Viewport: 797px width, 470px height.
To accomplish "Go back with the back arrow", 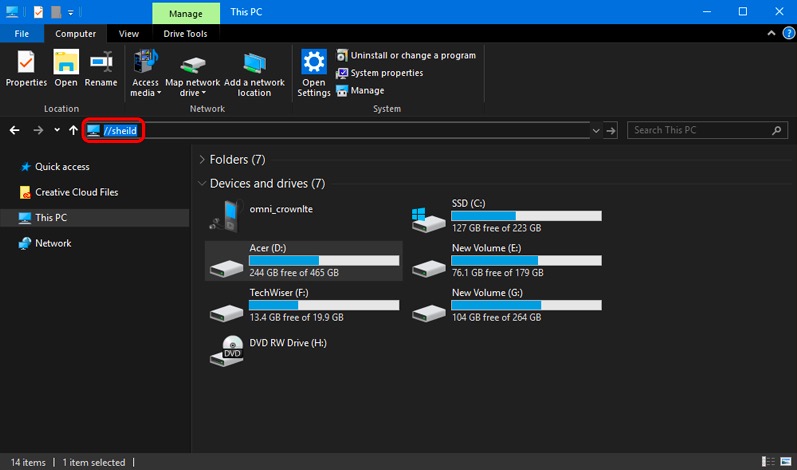I will pyautogui.click(x=15, y=131).
